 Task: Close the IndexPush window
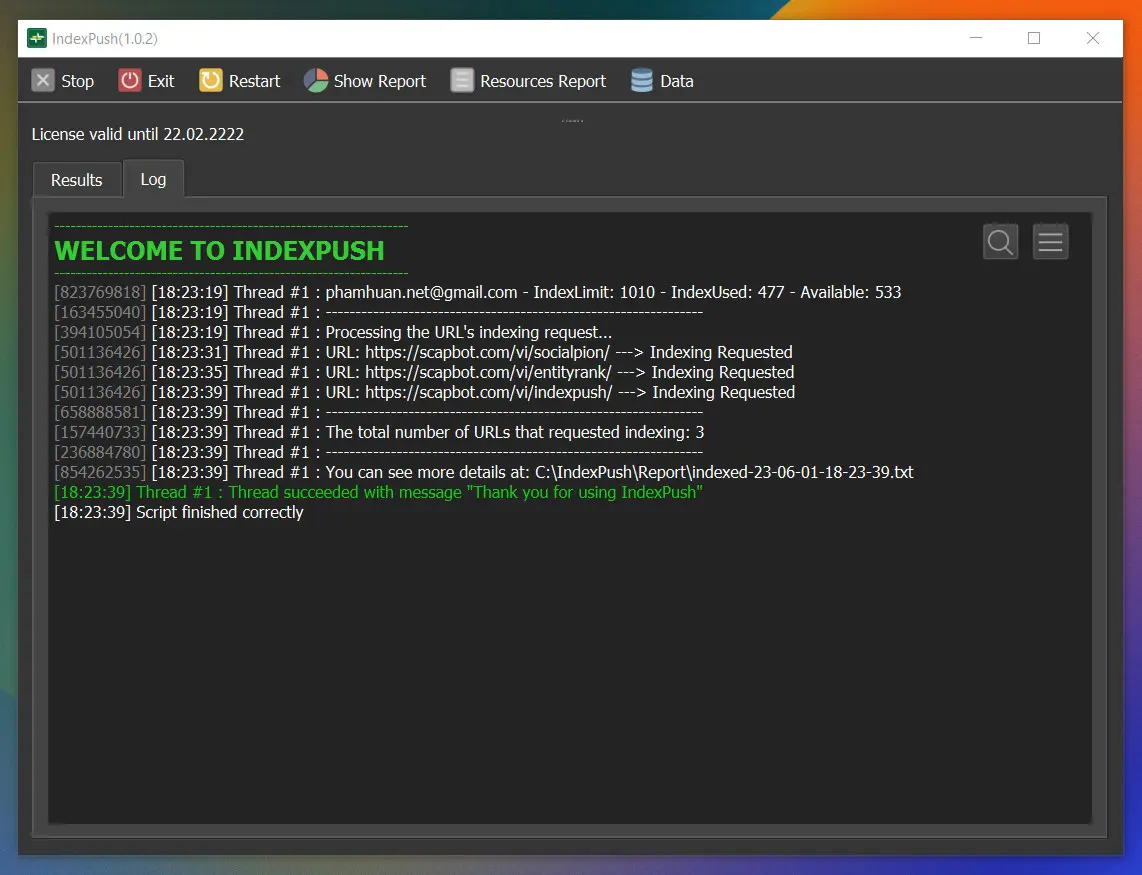click(1092, 38)
